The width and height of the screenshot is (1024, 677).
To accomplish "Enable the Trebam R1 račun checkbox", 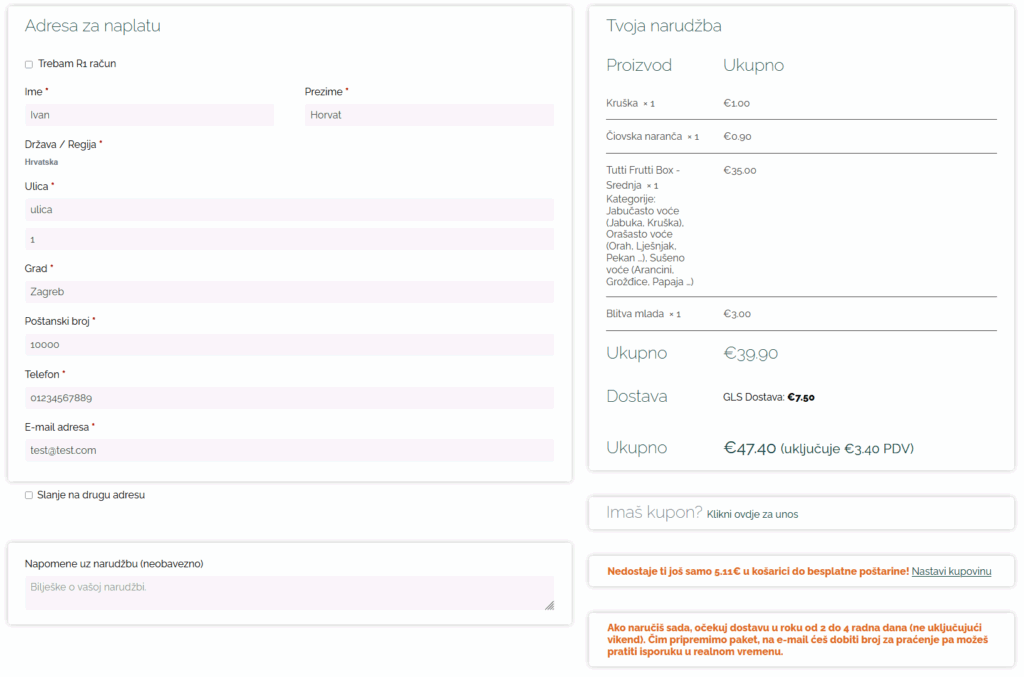I will pyautogui.click(x=29, y=65).
